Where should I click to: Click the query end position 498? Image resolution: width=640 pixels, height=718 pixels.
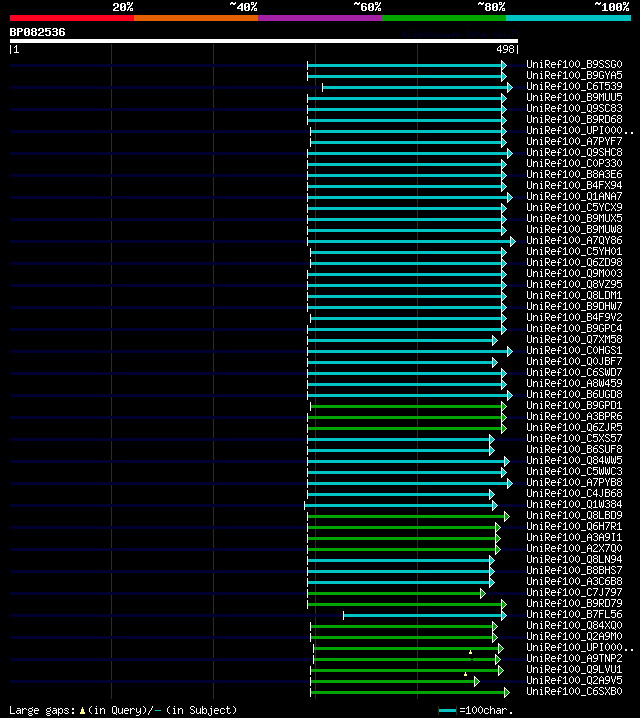(505, 49)
